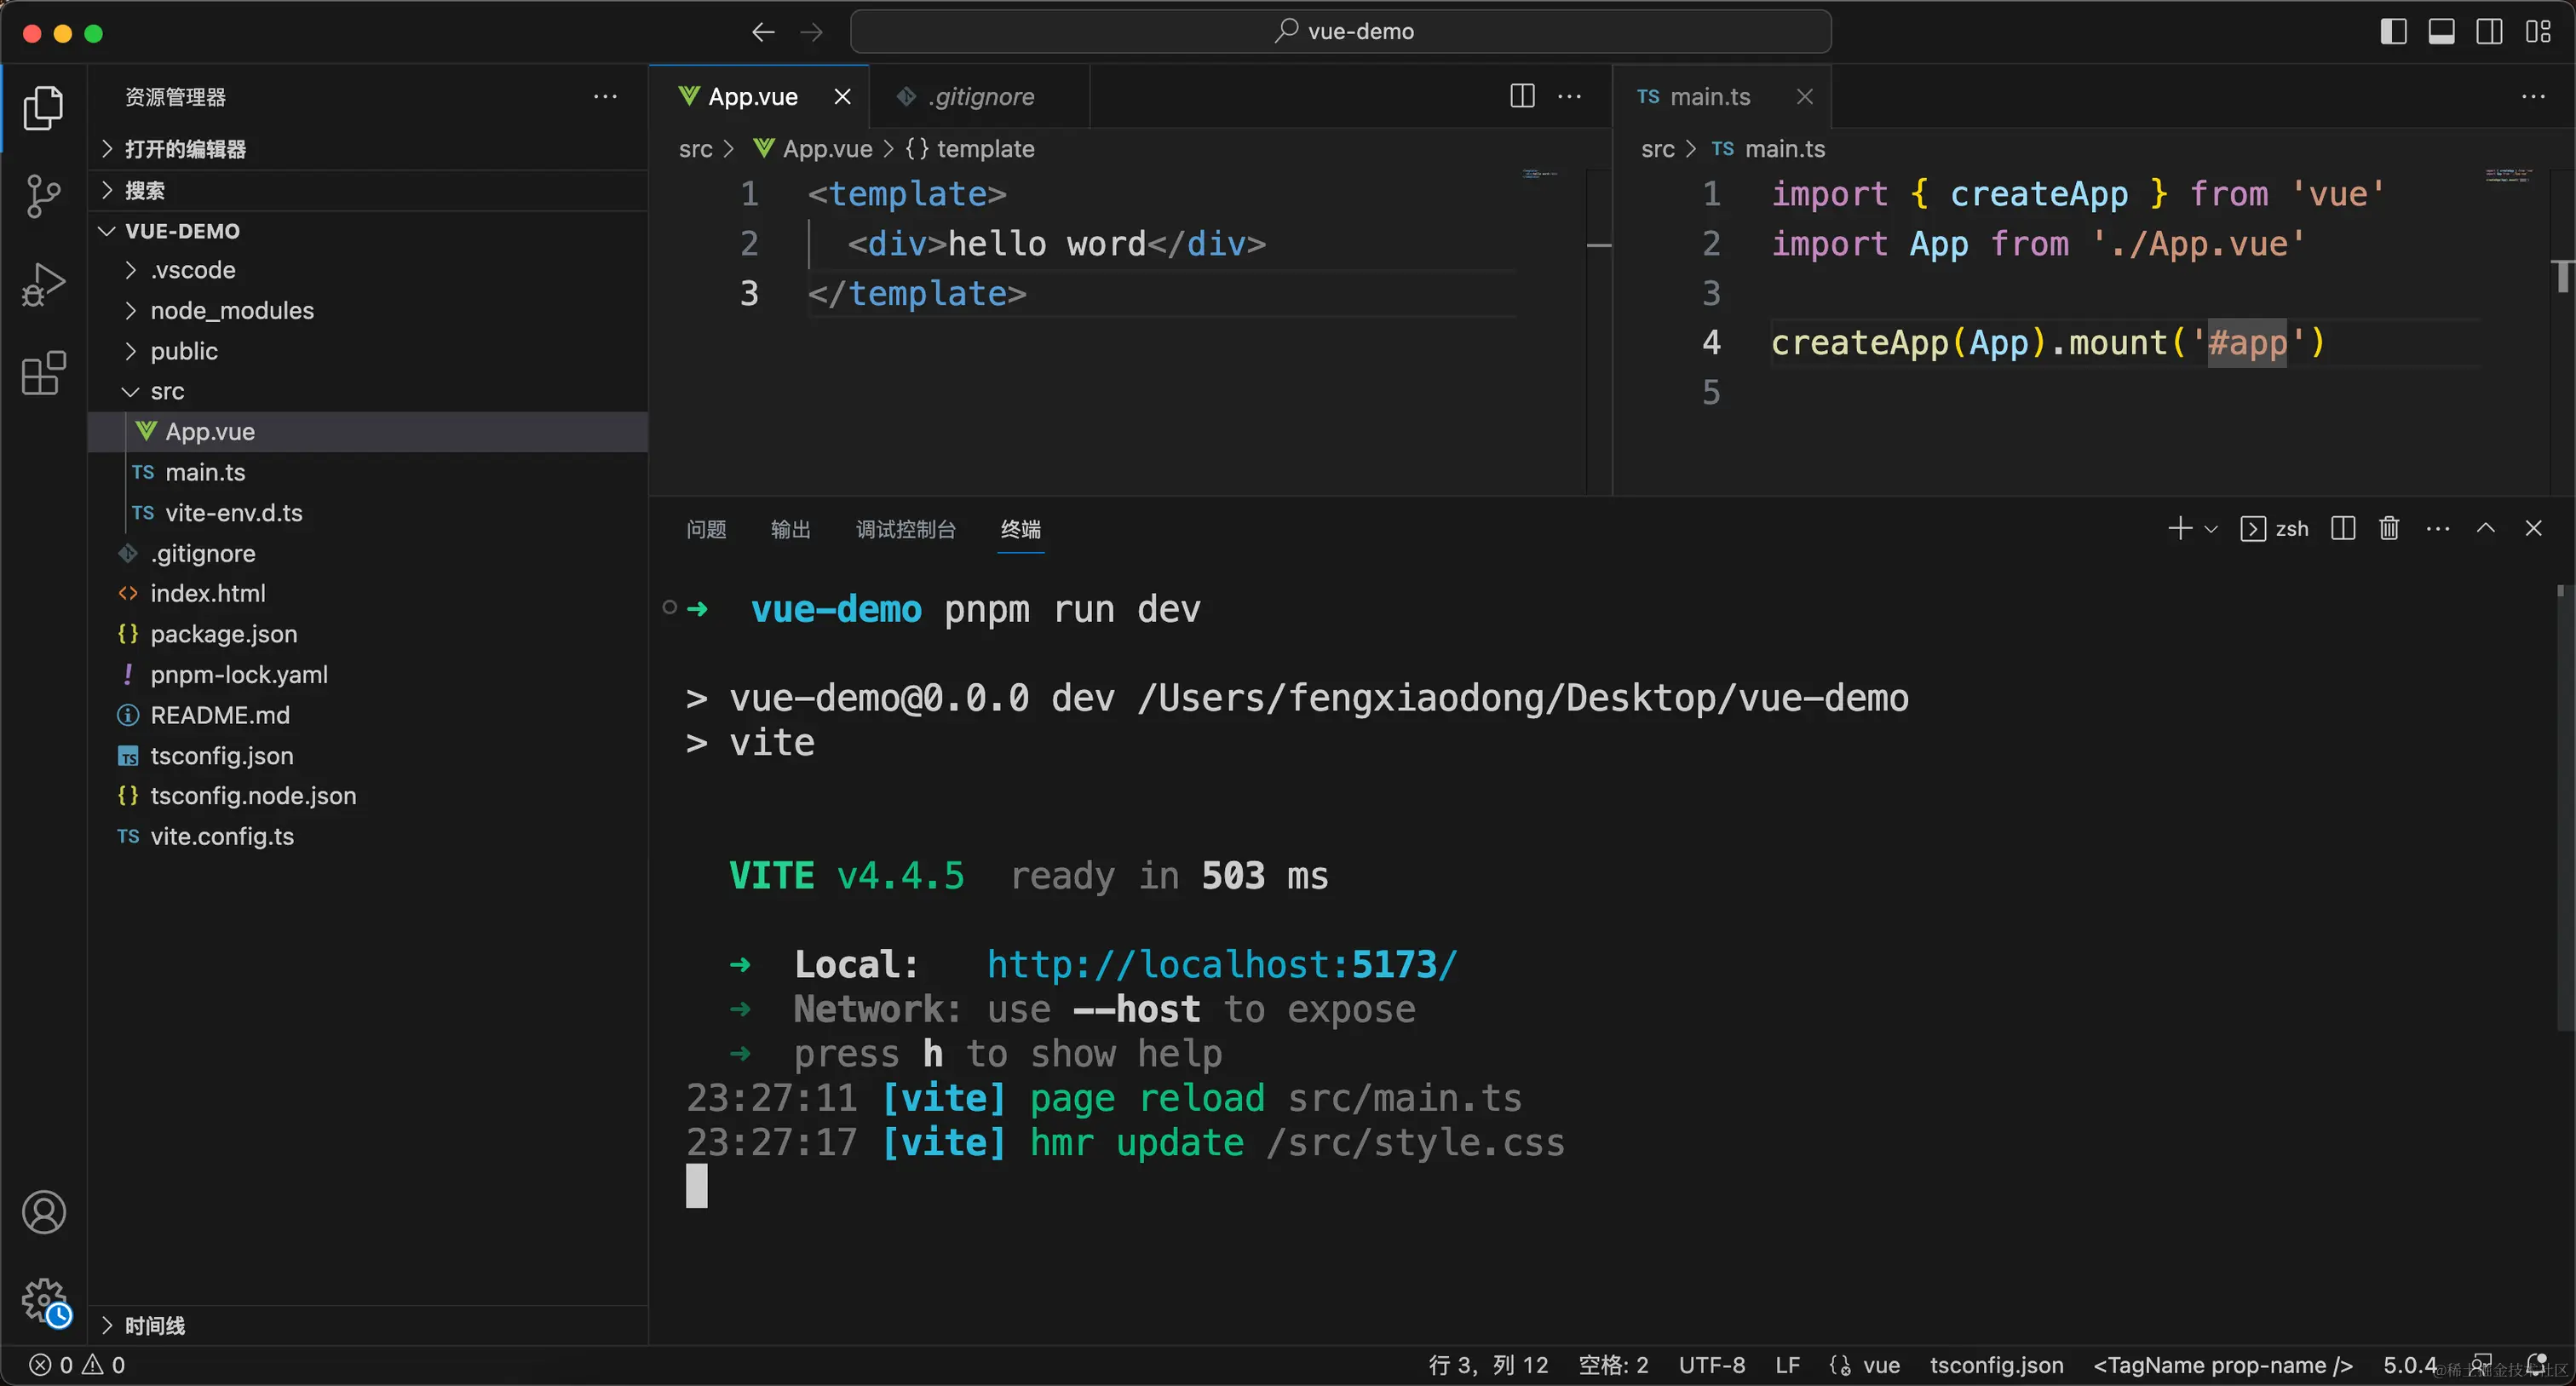Screen dimensions: 2576x1386
Task: Select the main.ts editor tab
Action: (x=1721, y=96)
